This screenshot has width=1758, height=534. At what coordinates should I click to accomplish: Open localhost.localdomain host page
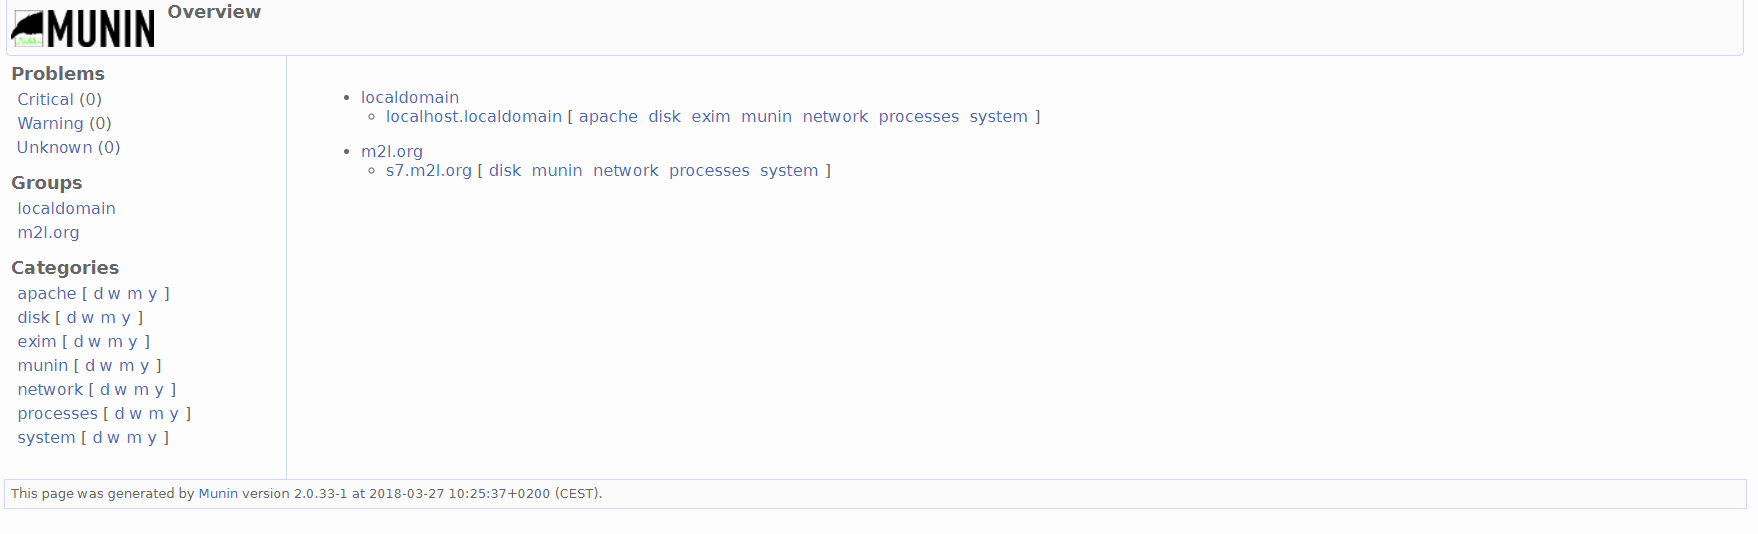(473, 116)
